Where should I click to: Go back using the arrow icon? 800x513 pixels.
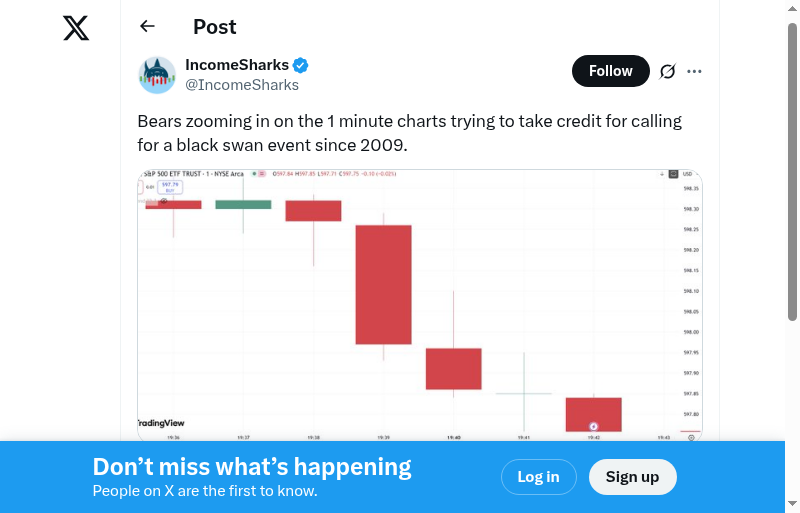pyautogui.click(x=148, y=27)
